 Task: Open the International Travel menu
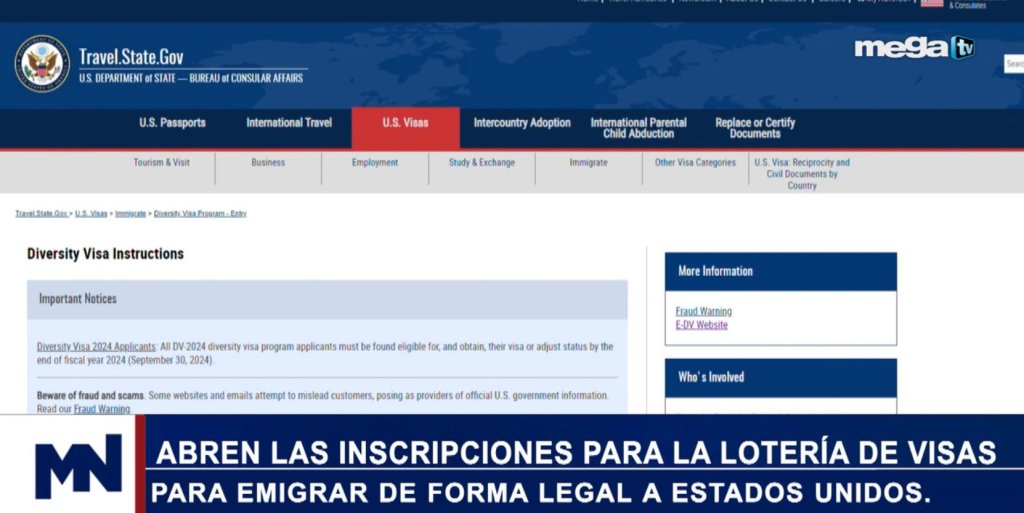point(289,123)
